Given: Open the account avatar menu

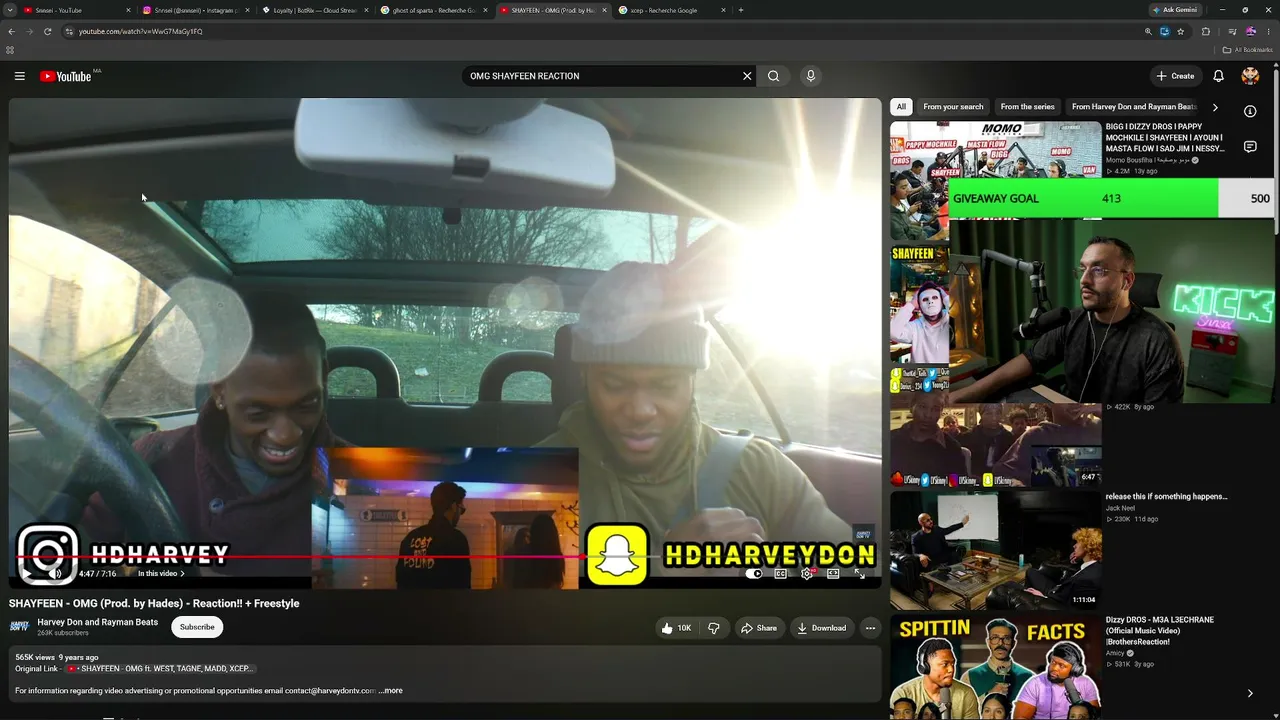Looking at the screenshot, I should (x=1250, y=76).
